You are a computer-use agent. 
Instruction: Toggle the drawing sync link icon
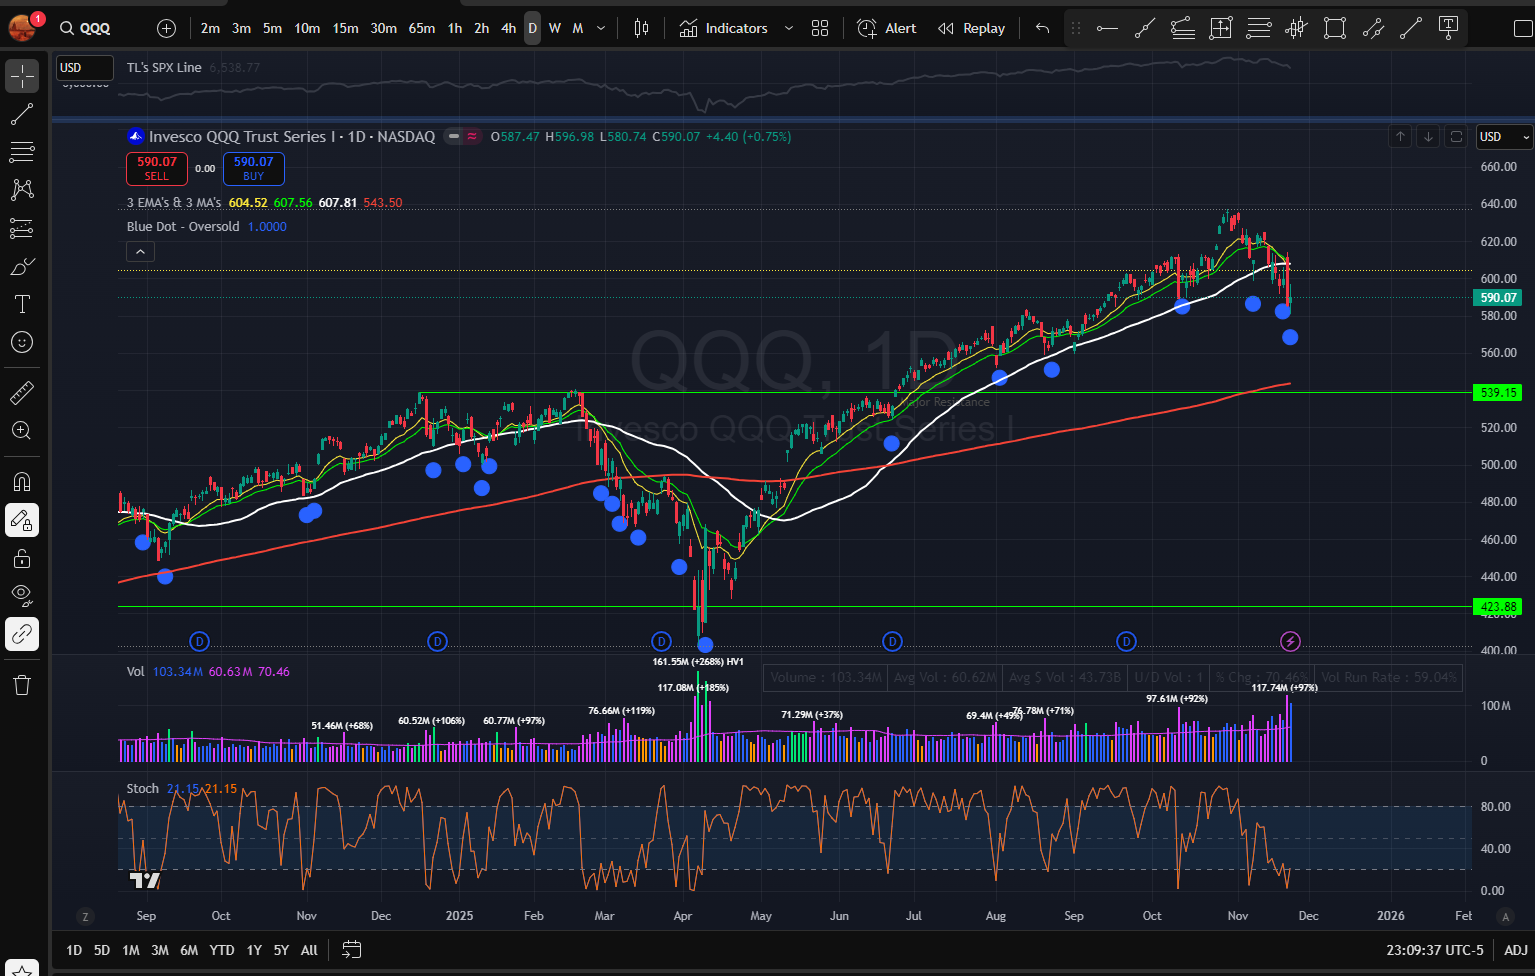pyautogui.click(x=22, y=634)
